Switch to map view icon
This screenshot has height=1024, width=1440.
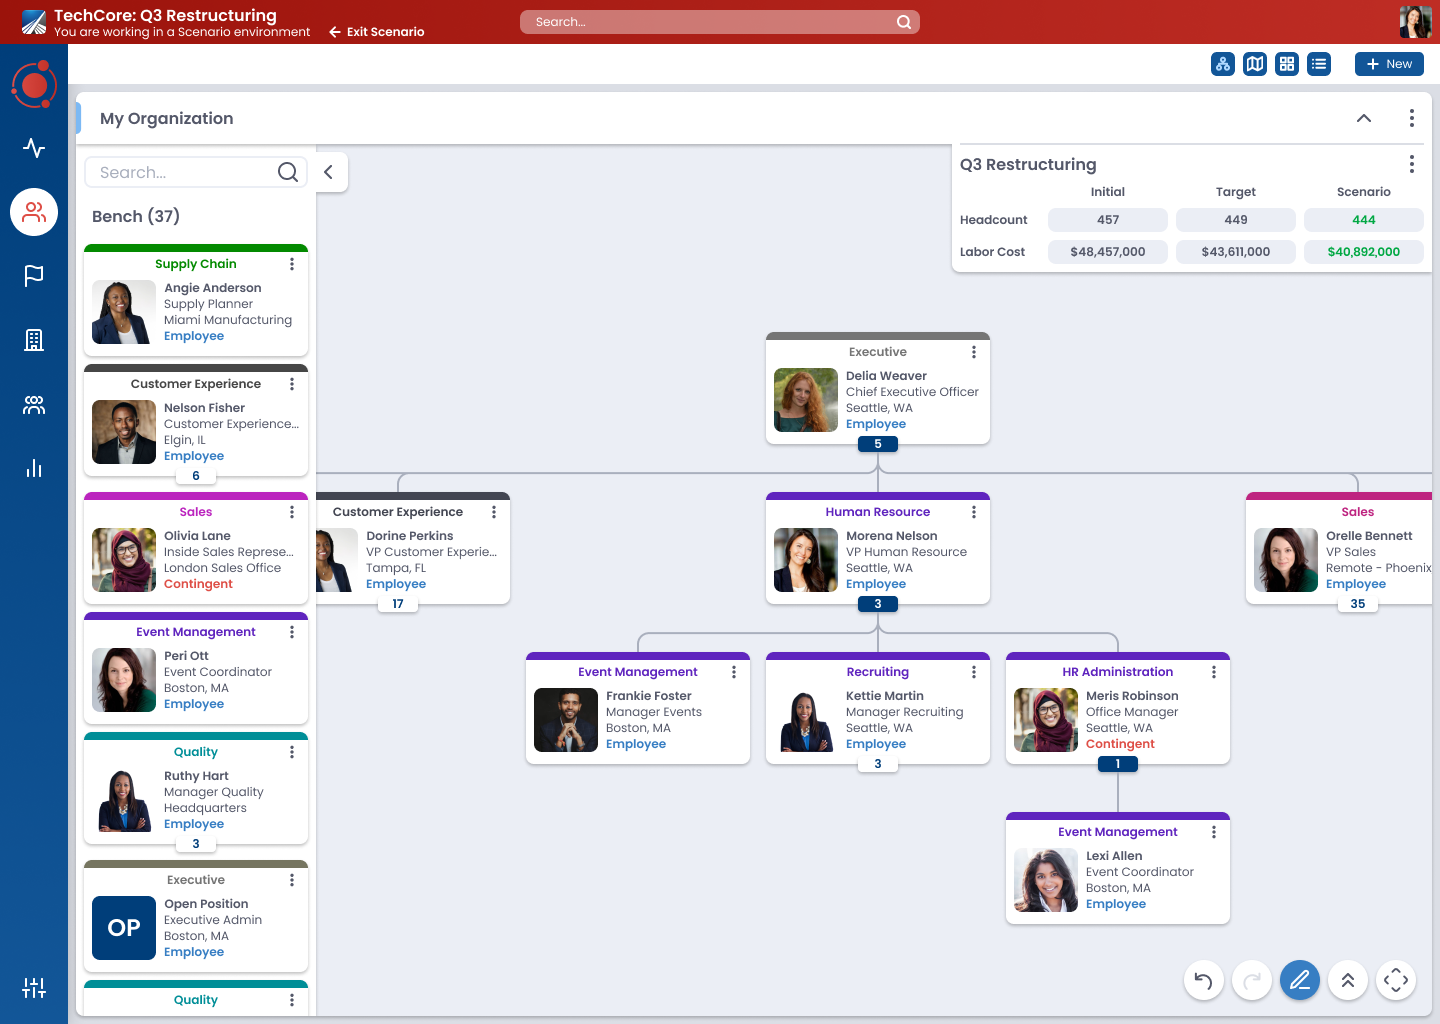1255,64
